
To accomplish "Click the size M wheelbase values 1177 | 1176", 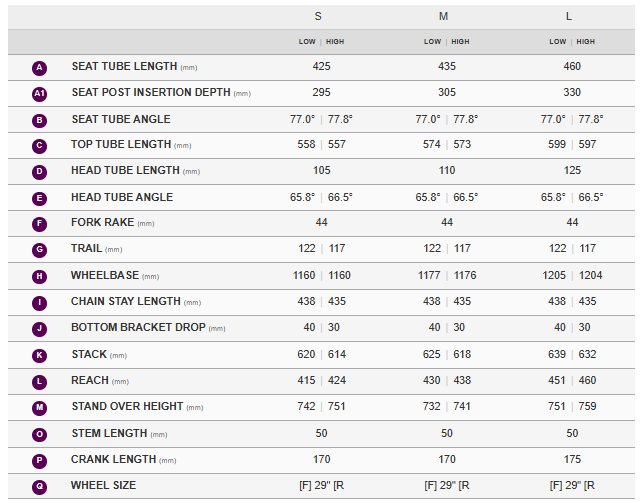I will (x=446, y=275).
